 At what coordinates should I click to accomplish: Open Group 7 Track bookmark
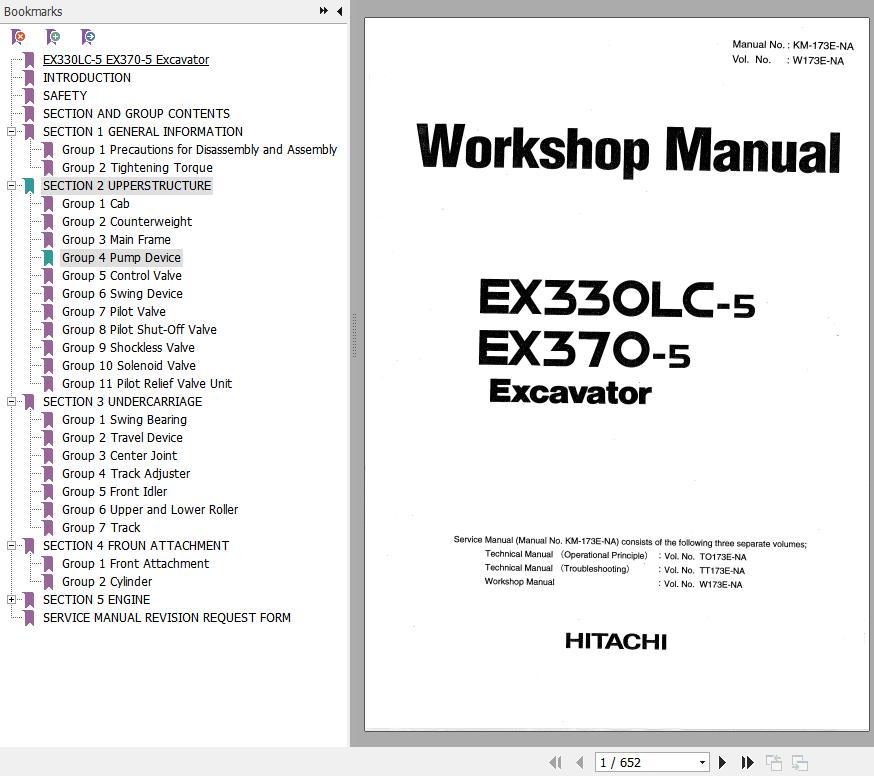point(101,527)
